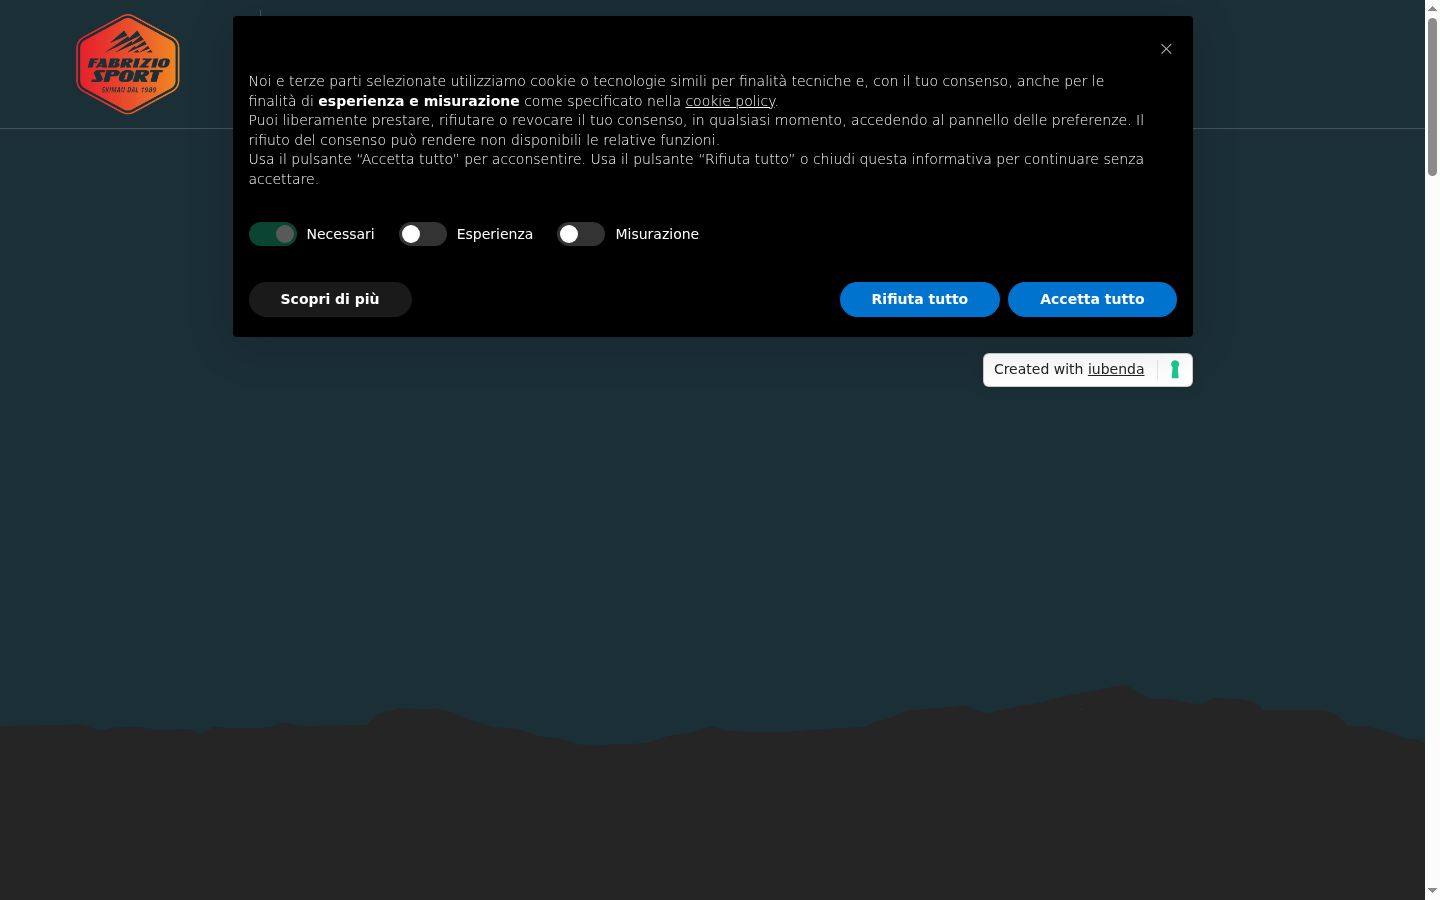Open Scopri di più preferences

click(x=330, y=299)
